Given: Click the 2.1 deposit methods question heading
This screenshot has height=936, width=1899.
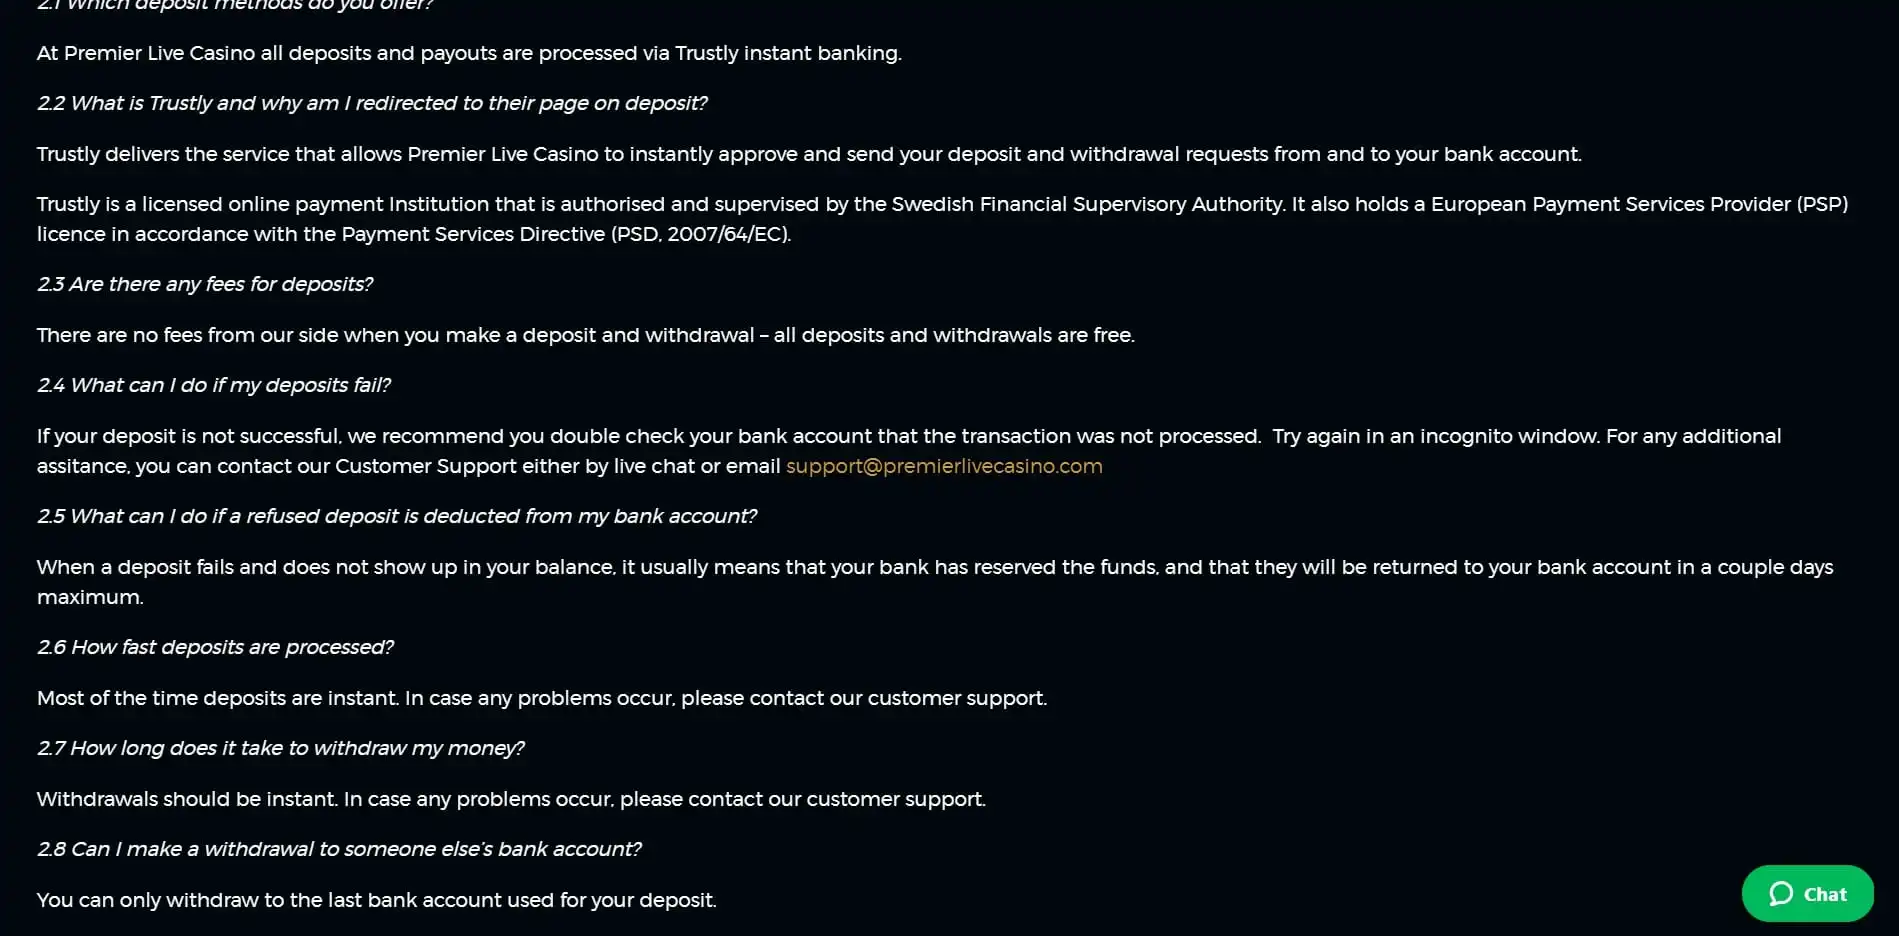Looking at the screenshot, I should (x=235, y=5).
